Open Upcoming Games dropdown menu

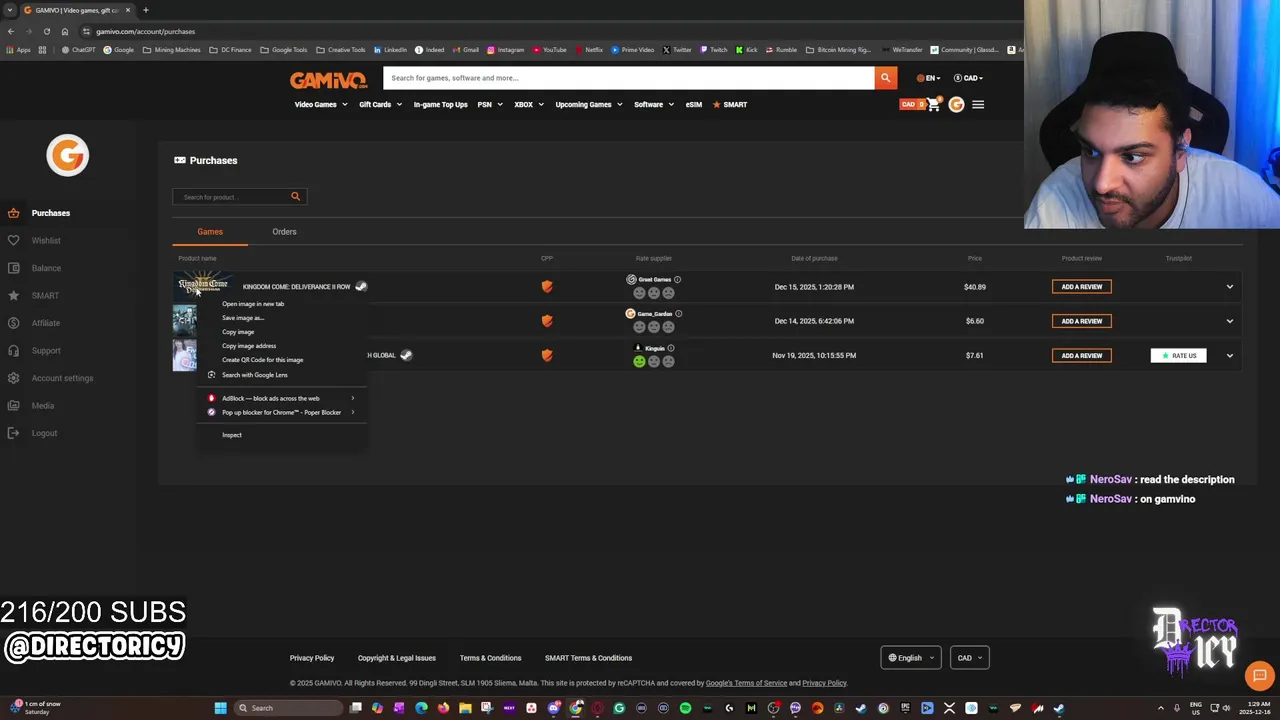click(589, 104)
